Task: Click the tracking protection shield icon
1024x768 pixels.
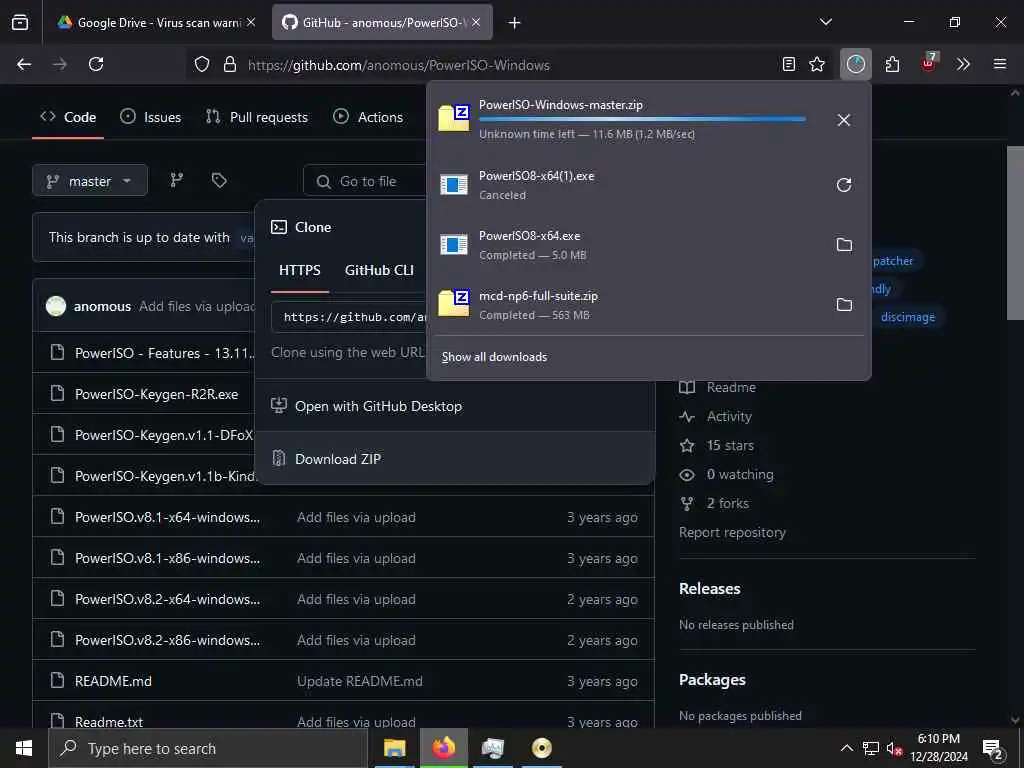Action: (202, 65)
